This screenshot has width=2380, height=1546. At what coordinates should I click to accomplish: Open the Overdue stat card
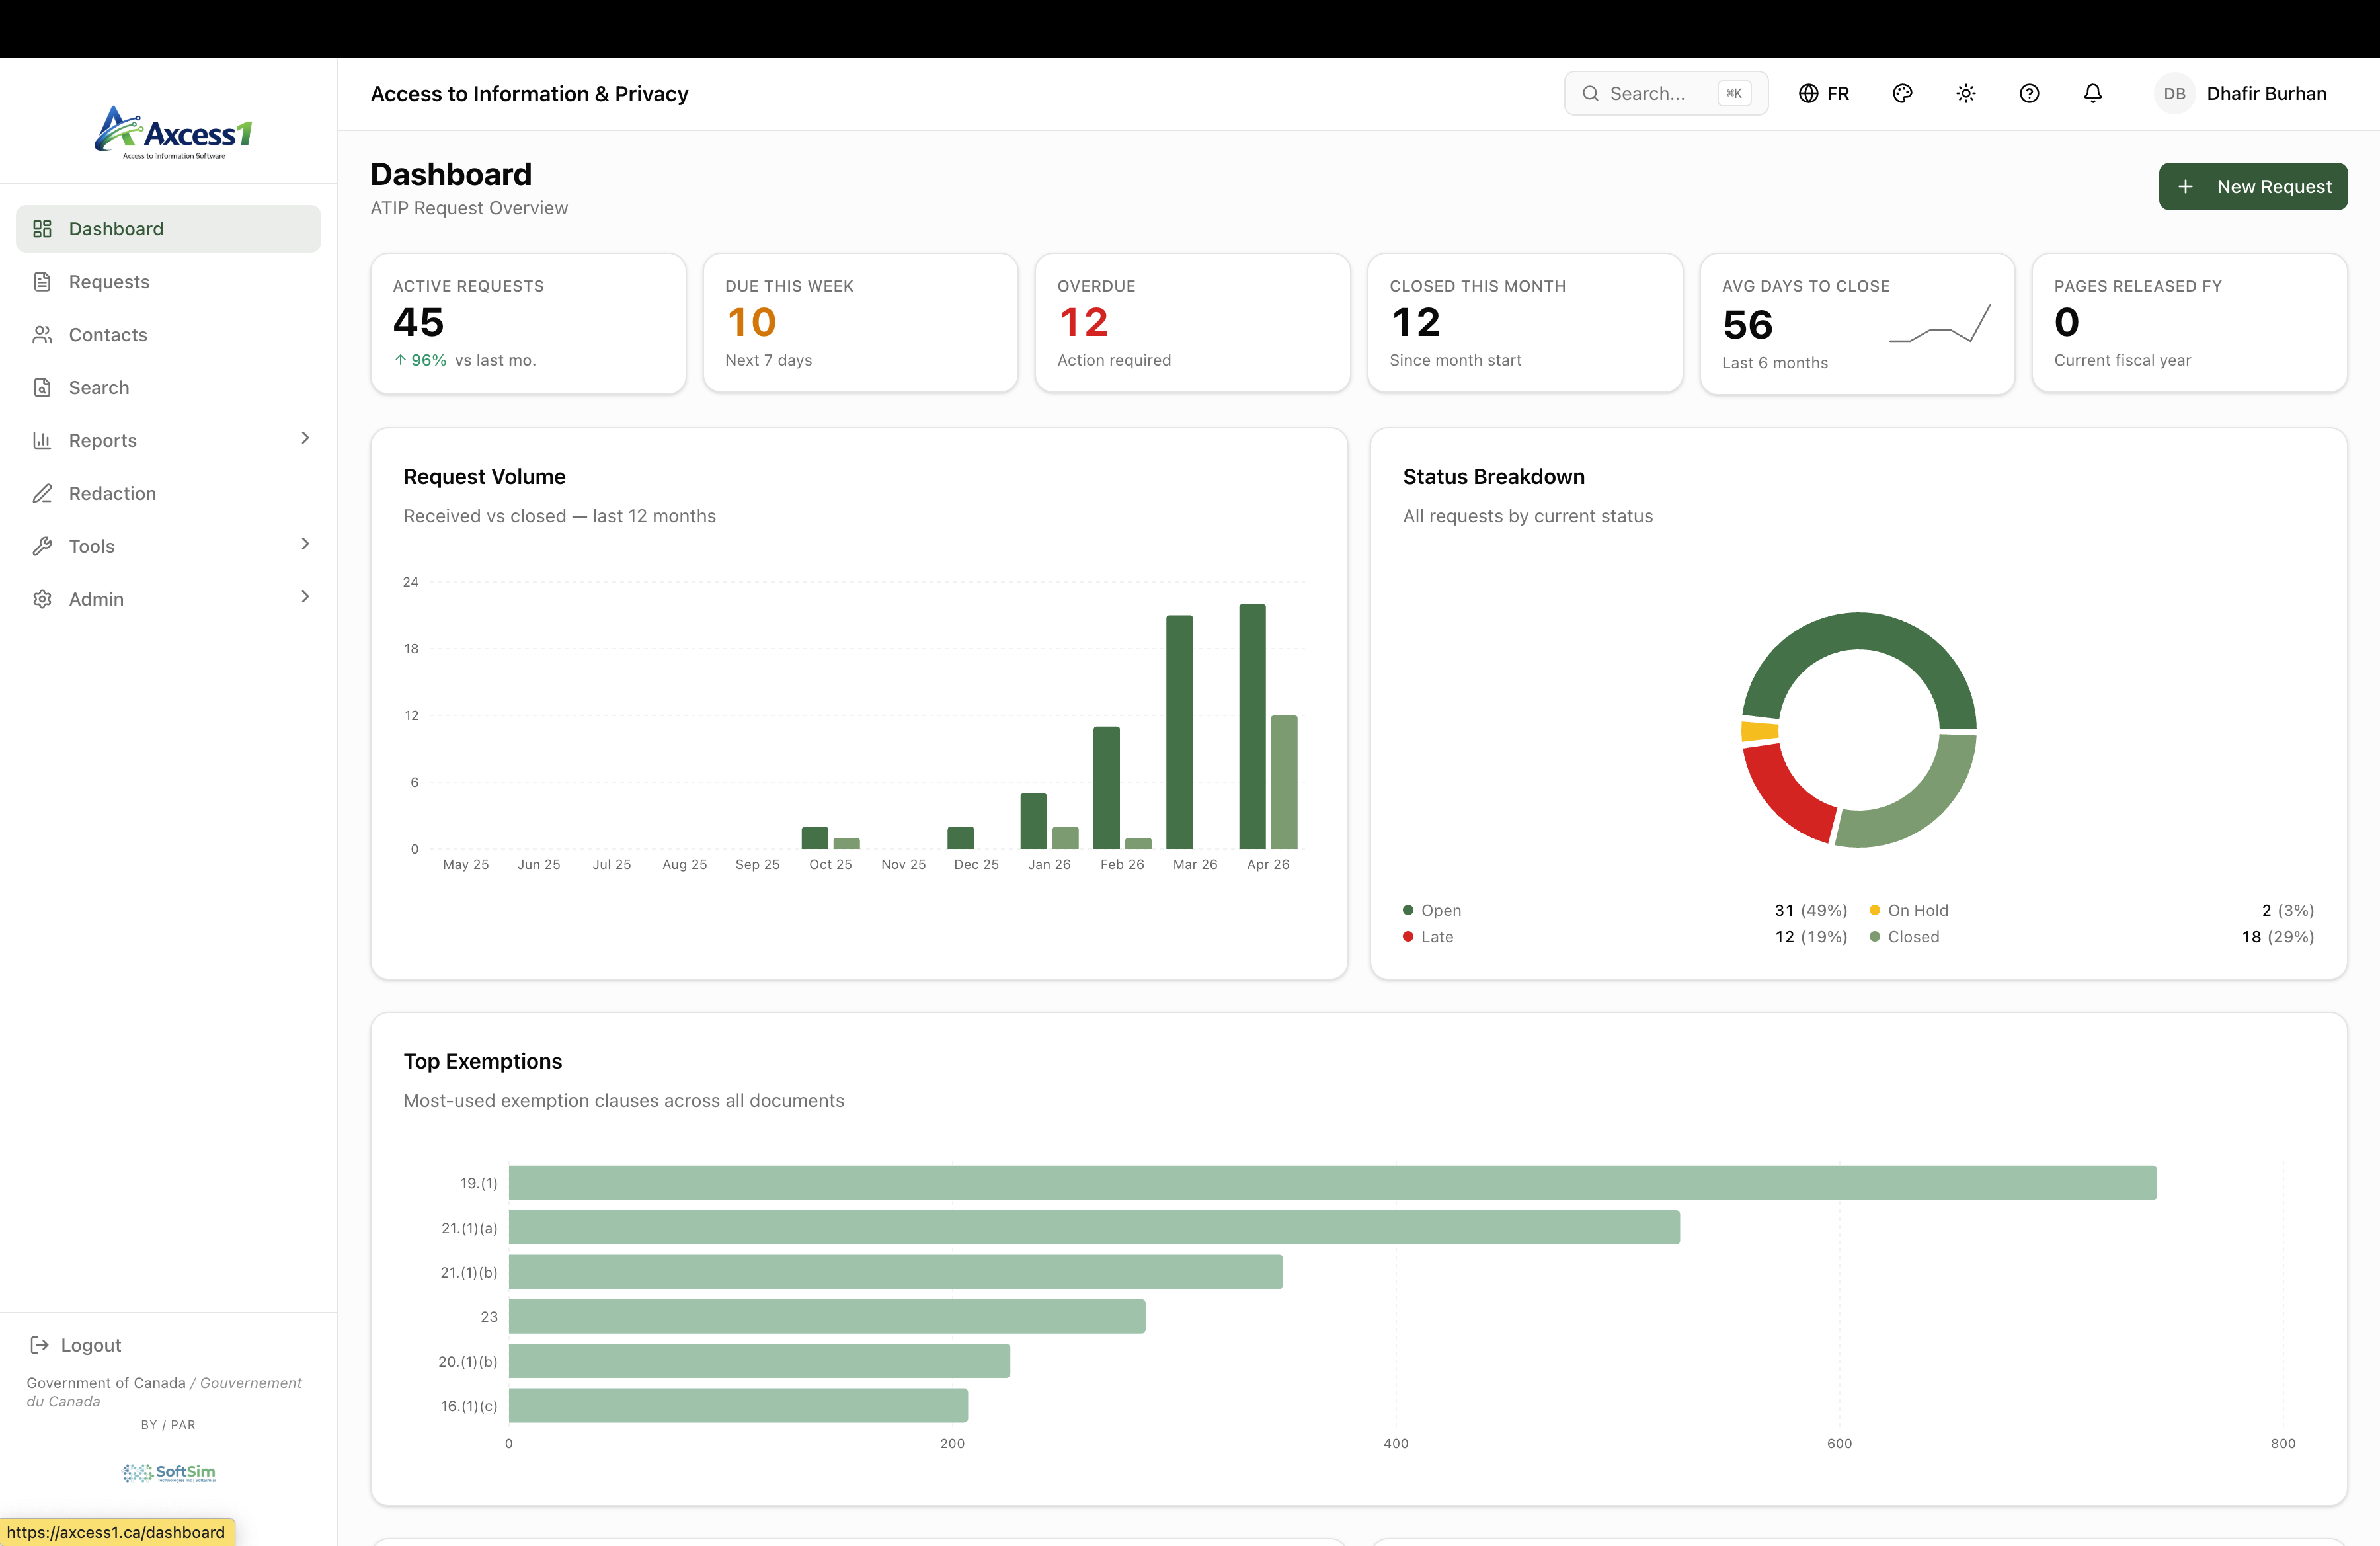(1192, 322)
